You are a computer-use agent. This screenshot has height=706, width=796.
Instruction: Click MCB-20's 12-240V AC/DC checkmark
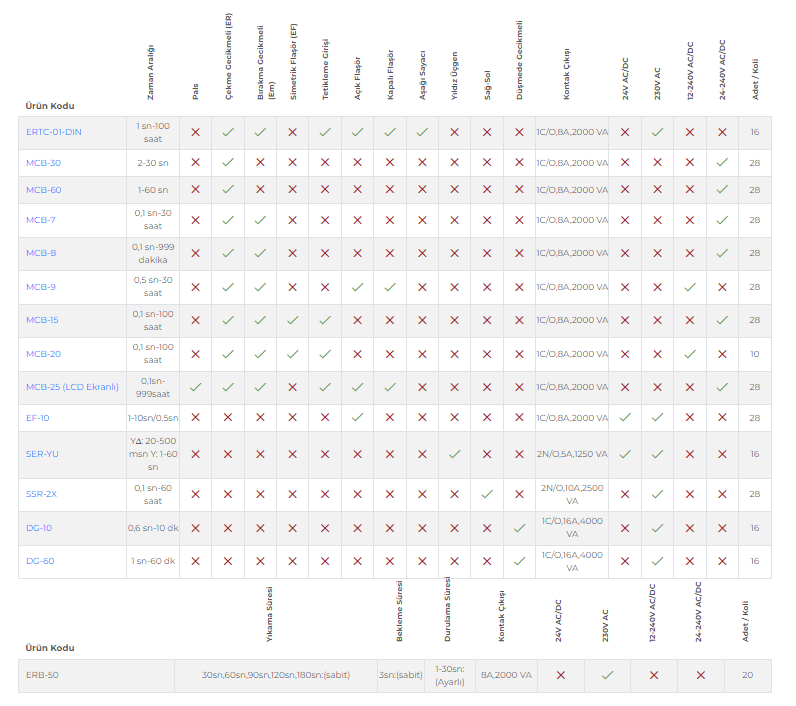[690, 354]
